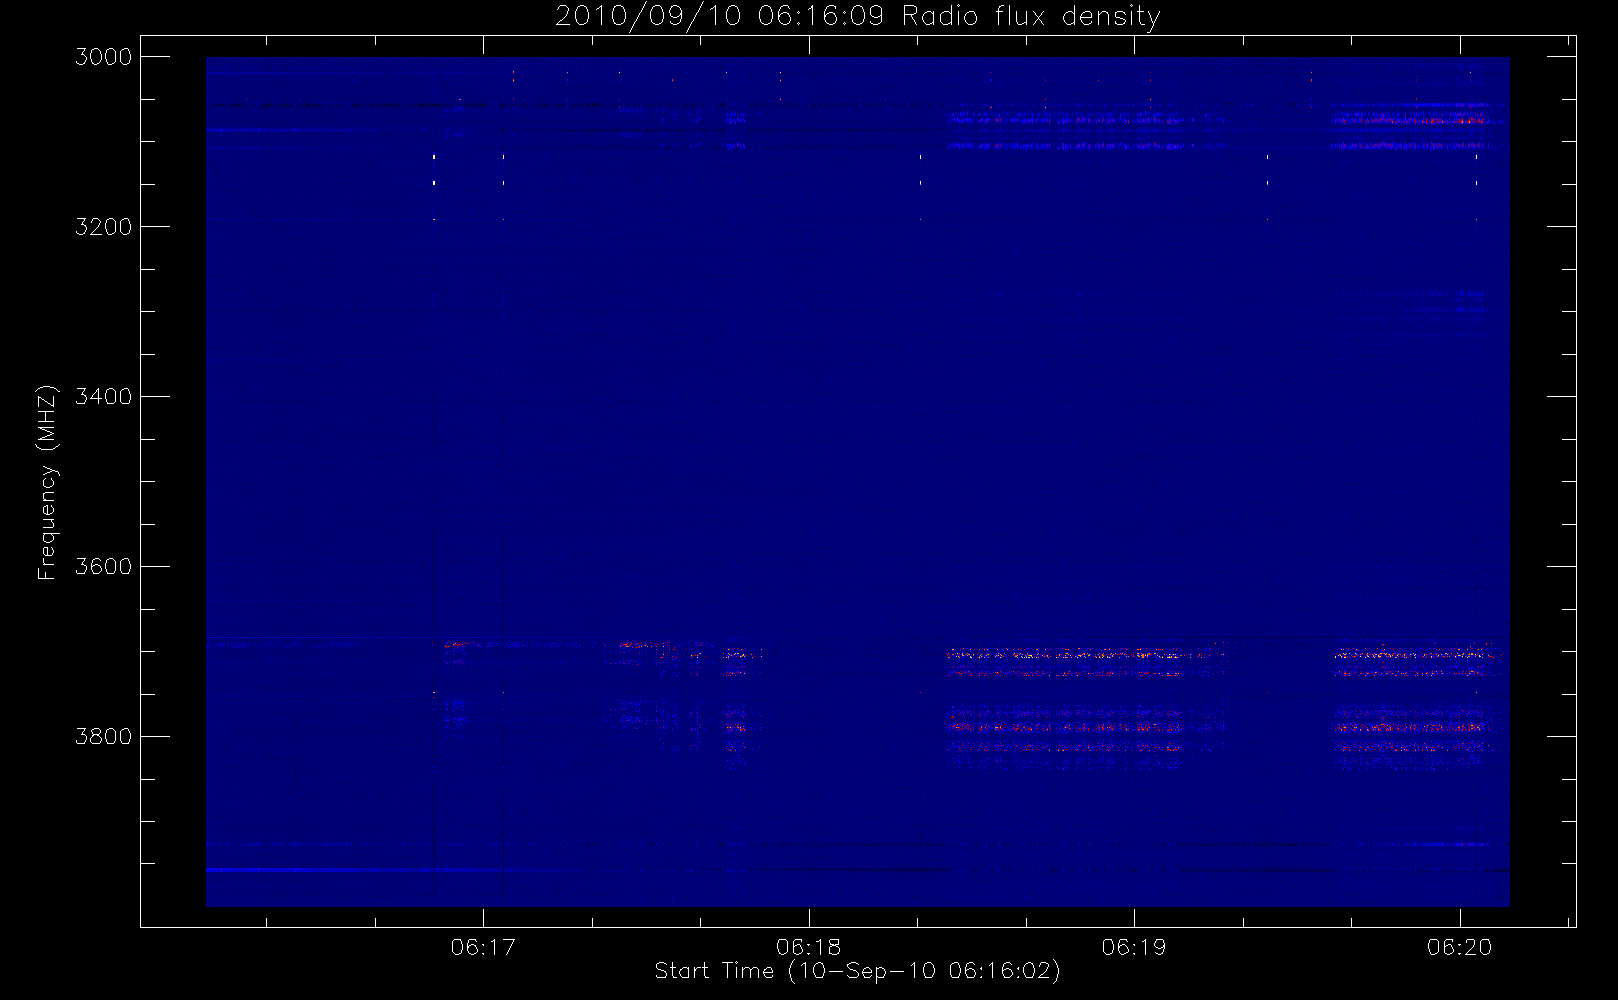Click the plot title '2010/09/10 06:16:09 Radio flux density'
This screenshot has width=1618, height=1000.
pyautogui.click(x=858, y=17)
